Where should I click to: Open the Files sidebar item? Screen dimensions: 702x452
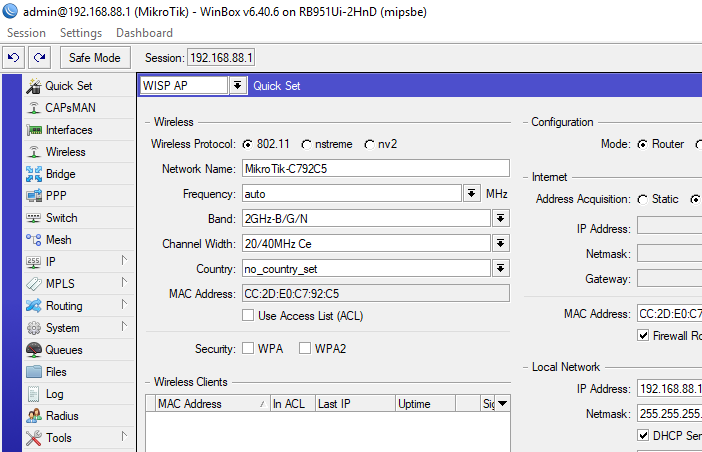56,372
